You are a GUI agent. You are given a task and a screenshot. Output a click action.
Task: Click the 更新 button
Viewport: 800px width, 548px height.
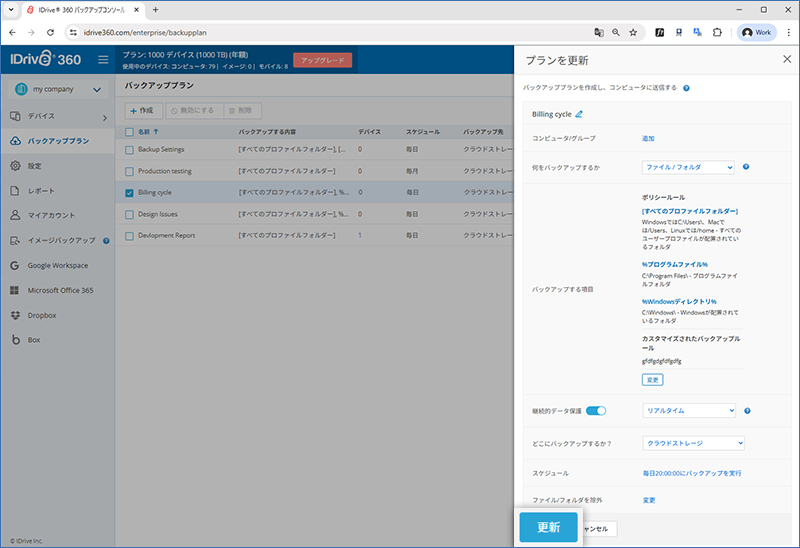coord(548,527)
